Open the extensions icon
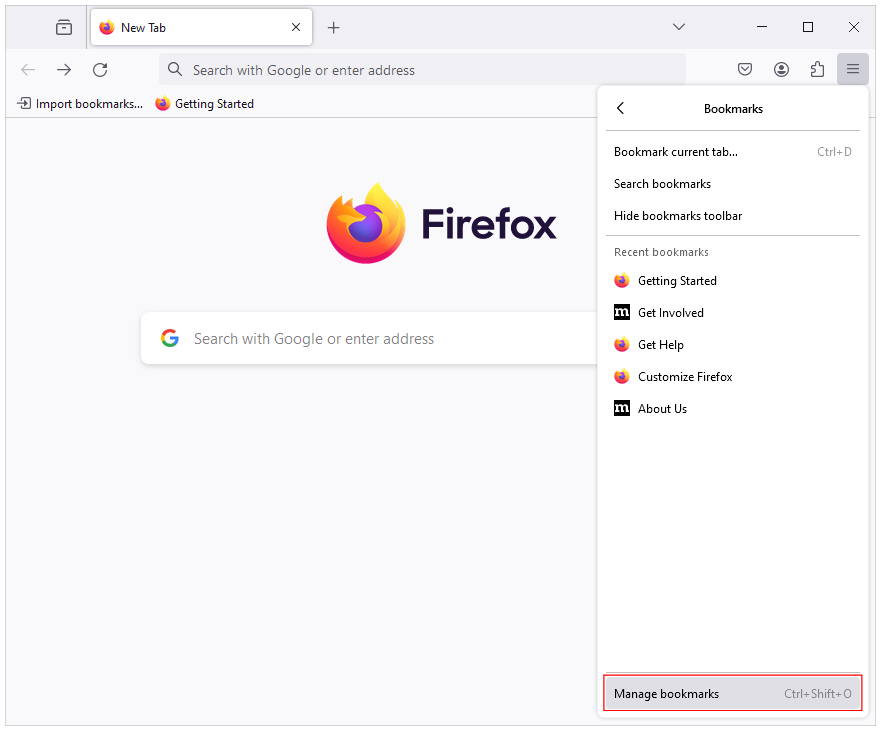This screenshot has width=880, height=730. 817,69
